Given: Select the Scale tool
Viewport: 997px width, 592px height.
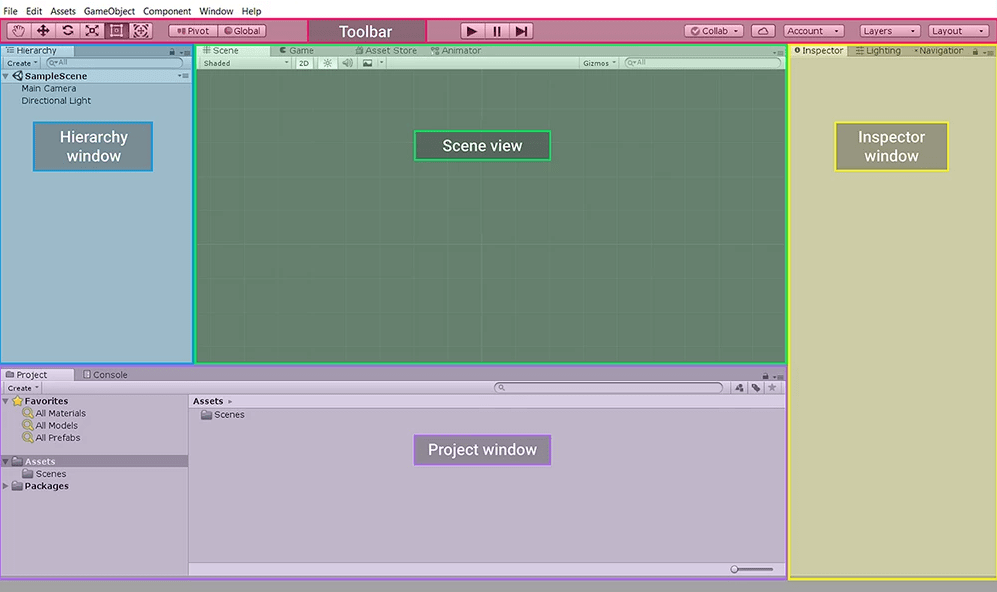Looking at the screenshot, I should click(x=92, y=30).
